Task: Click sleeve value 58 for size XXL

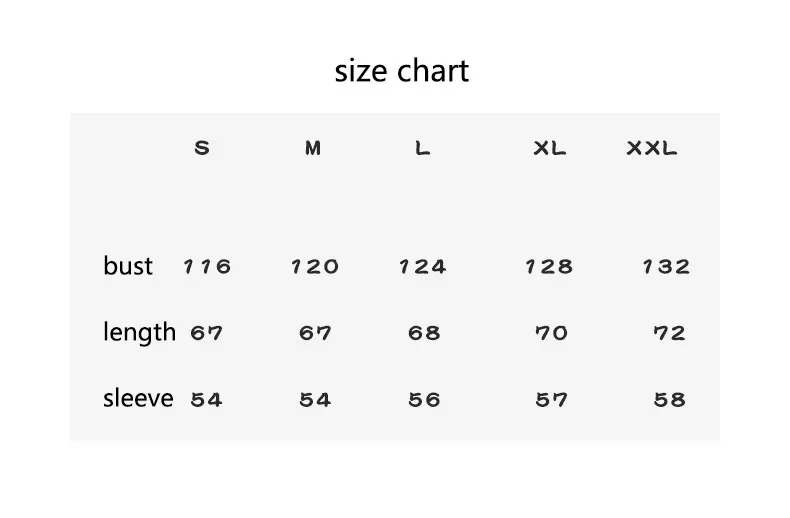Action: coord(669,400)
